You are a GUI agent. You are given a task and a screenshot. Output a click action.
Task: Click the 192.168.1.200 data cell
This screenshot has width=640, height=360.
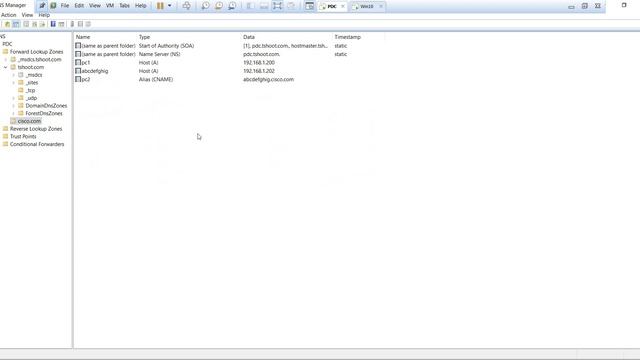point(259,63)
